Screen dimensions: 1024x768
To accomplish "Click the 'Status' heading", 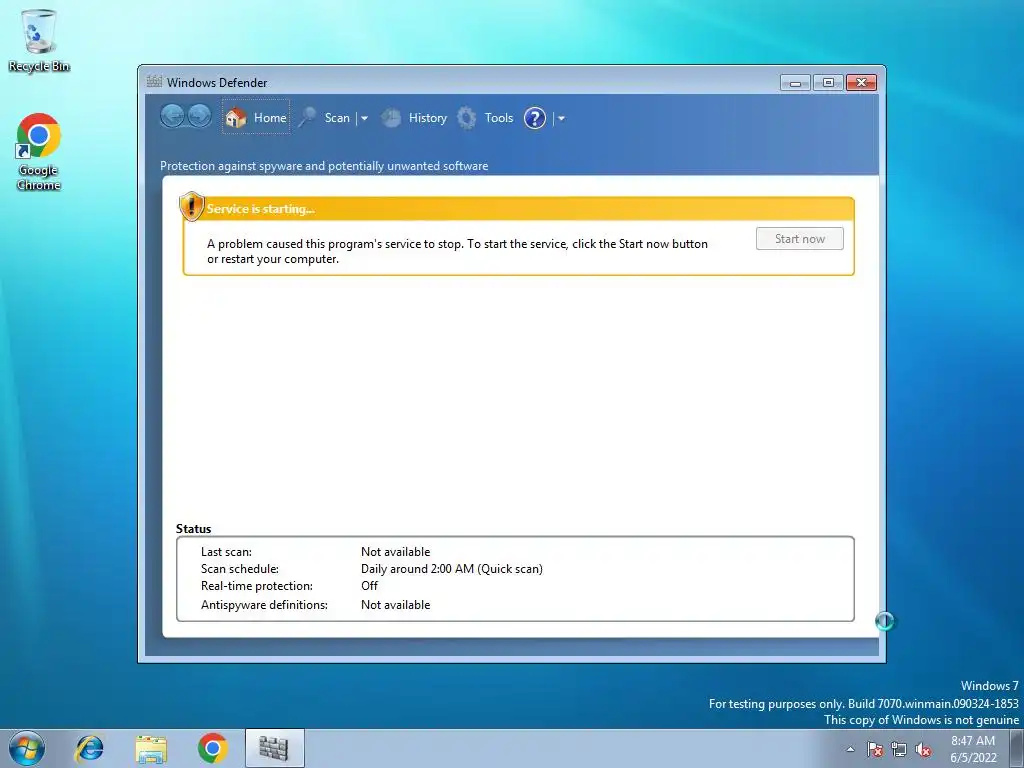I will pyautogui.click(x=193, y=528).
